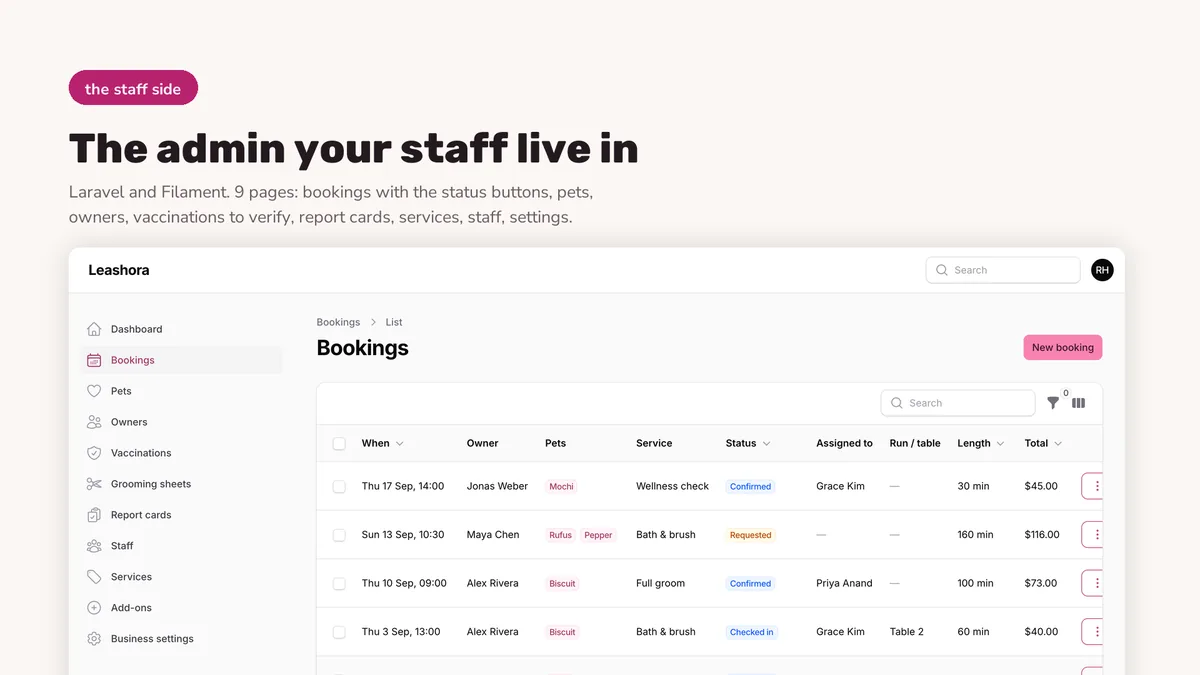Open Vaccinations from the sidebar

point(181,453)
